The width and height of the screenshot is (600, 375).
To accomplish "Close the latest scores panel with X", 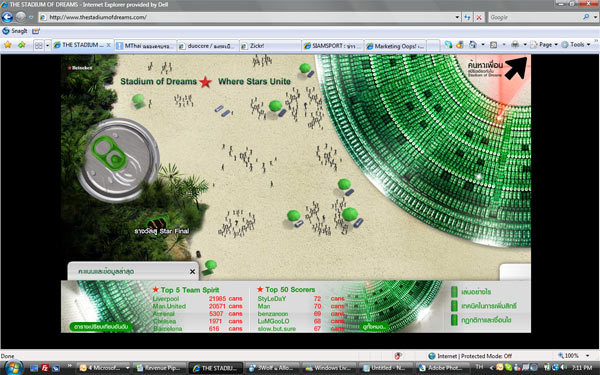I will pyautogui.click(x=192, y=271).
